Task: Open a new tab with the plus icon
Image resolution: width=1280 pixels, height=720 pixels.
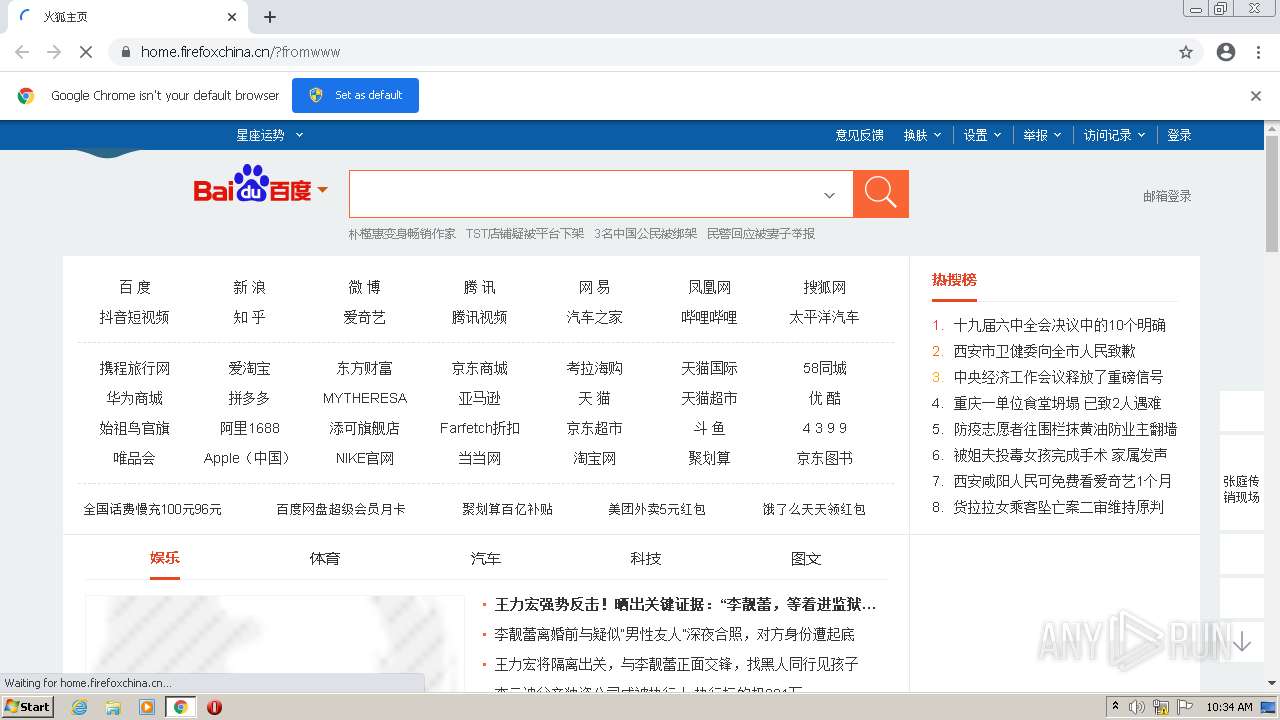Action: coord(270,17)
